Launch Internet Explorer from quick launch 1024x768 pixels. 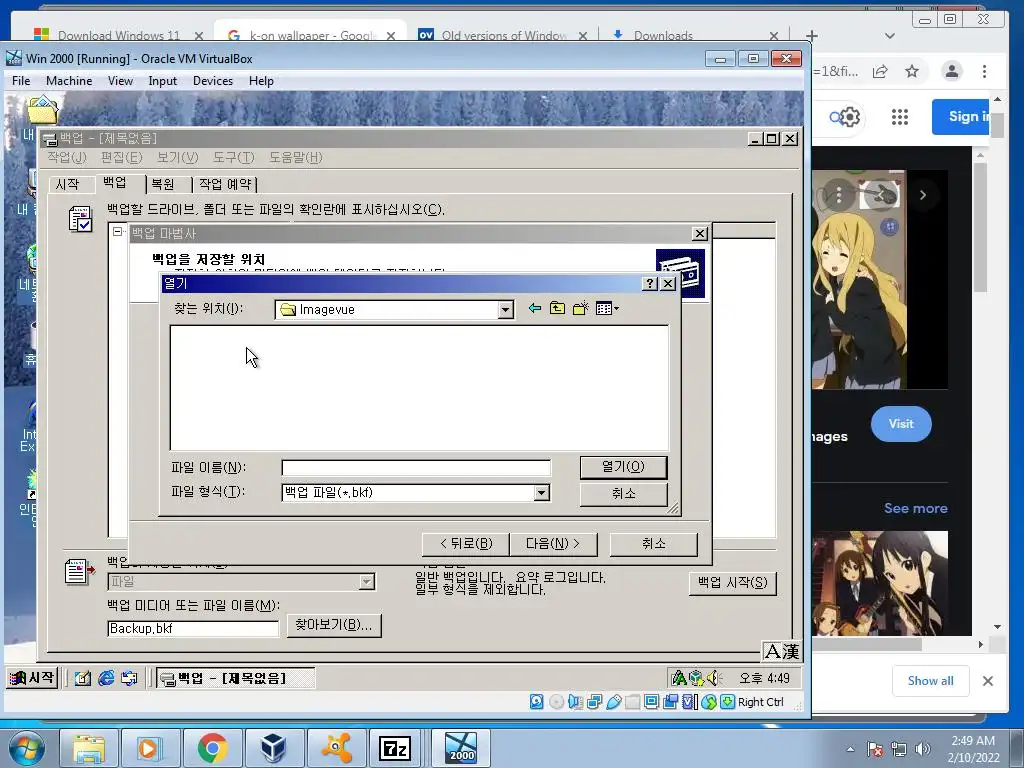(x=106, y=679)
